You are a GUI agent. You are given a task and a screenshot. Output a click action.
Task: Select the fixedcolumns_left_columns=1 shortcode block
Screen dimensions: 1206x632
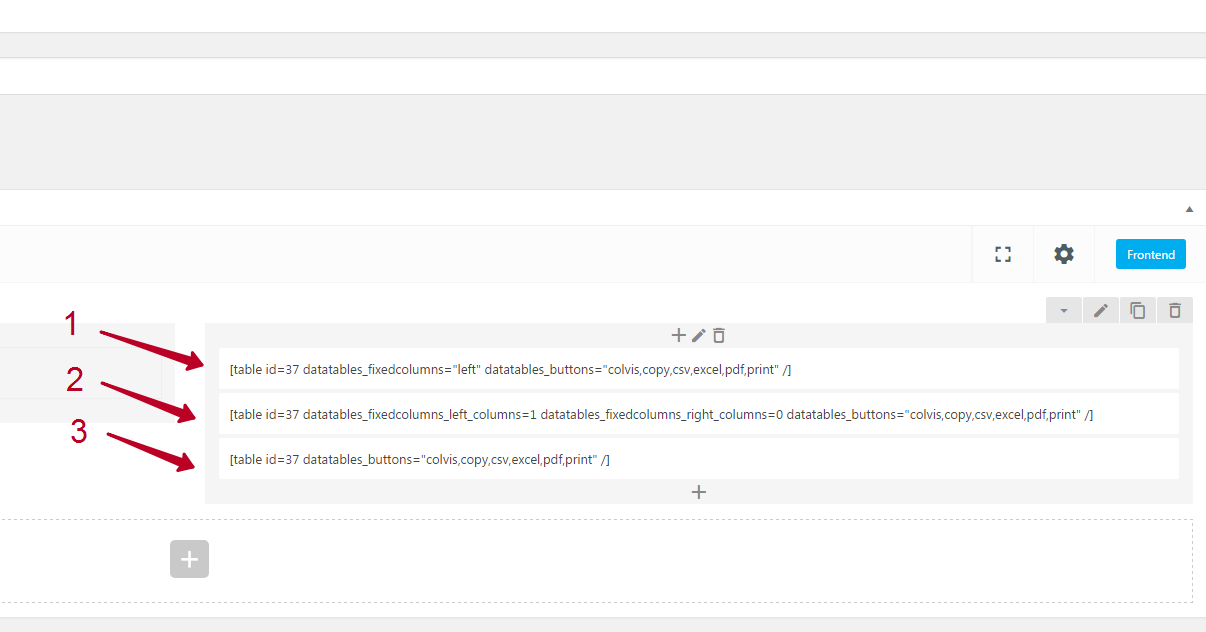(698, 414)
